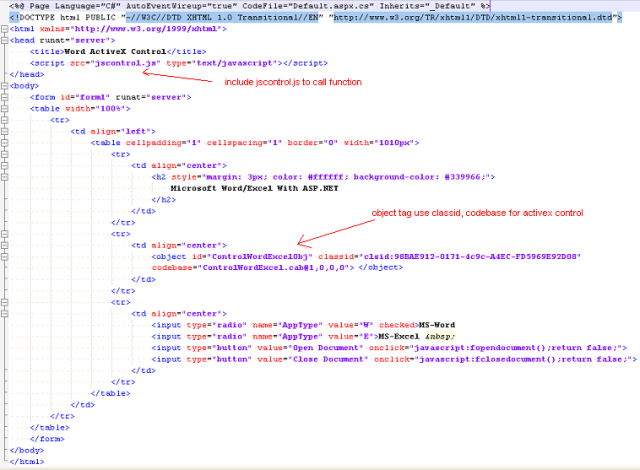Click the classid value "clsid:98BAE912..."
The image size is (640, 470).
[470, 257]
